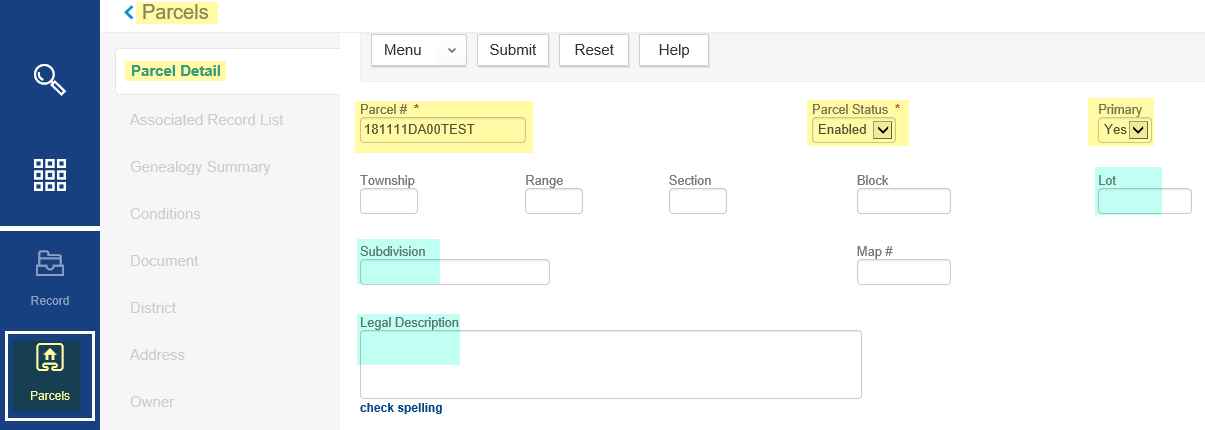
Task: Click the check spelling link
Action: (x=401, y=408)
